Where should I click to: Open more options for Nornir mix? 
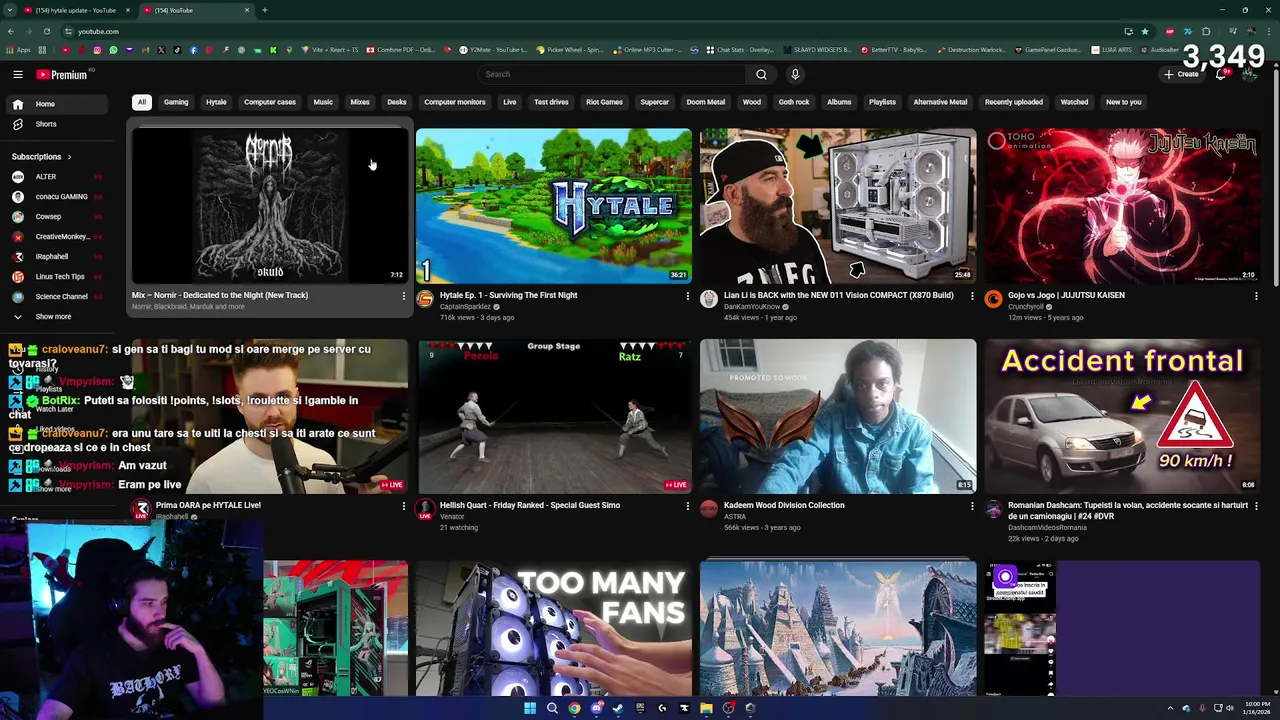[403, 296]
